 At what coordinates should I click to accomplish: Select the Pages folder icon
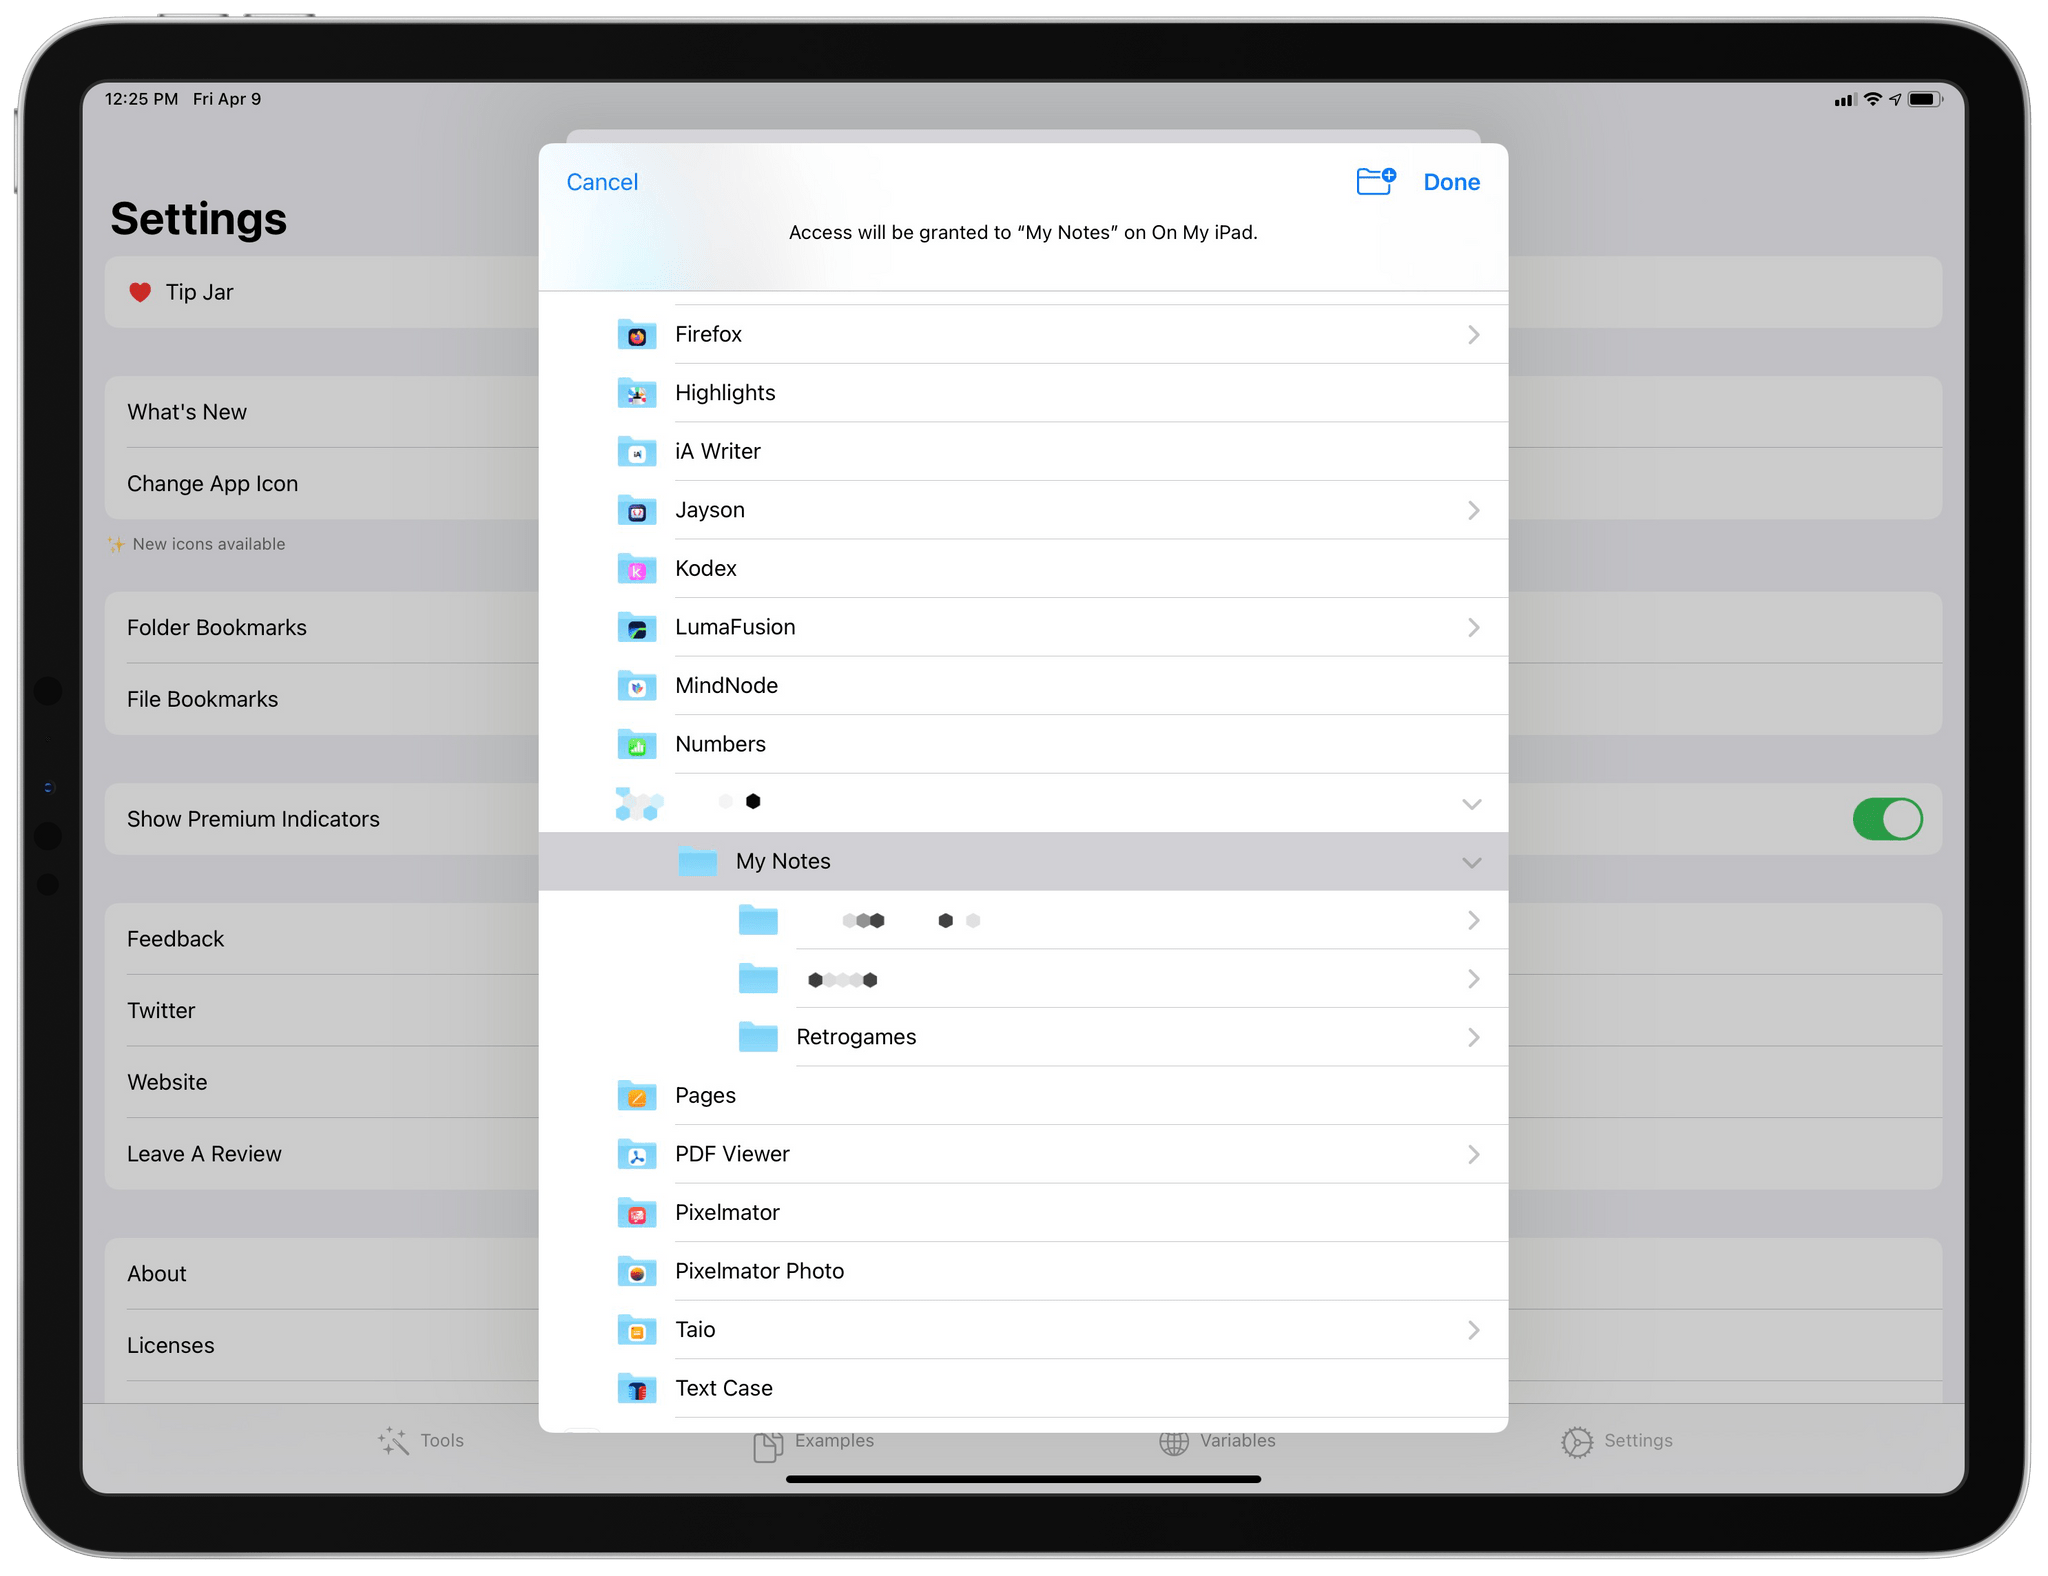(637, 1096)
